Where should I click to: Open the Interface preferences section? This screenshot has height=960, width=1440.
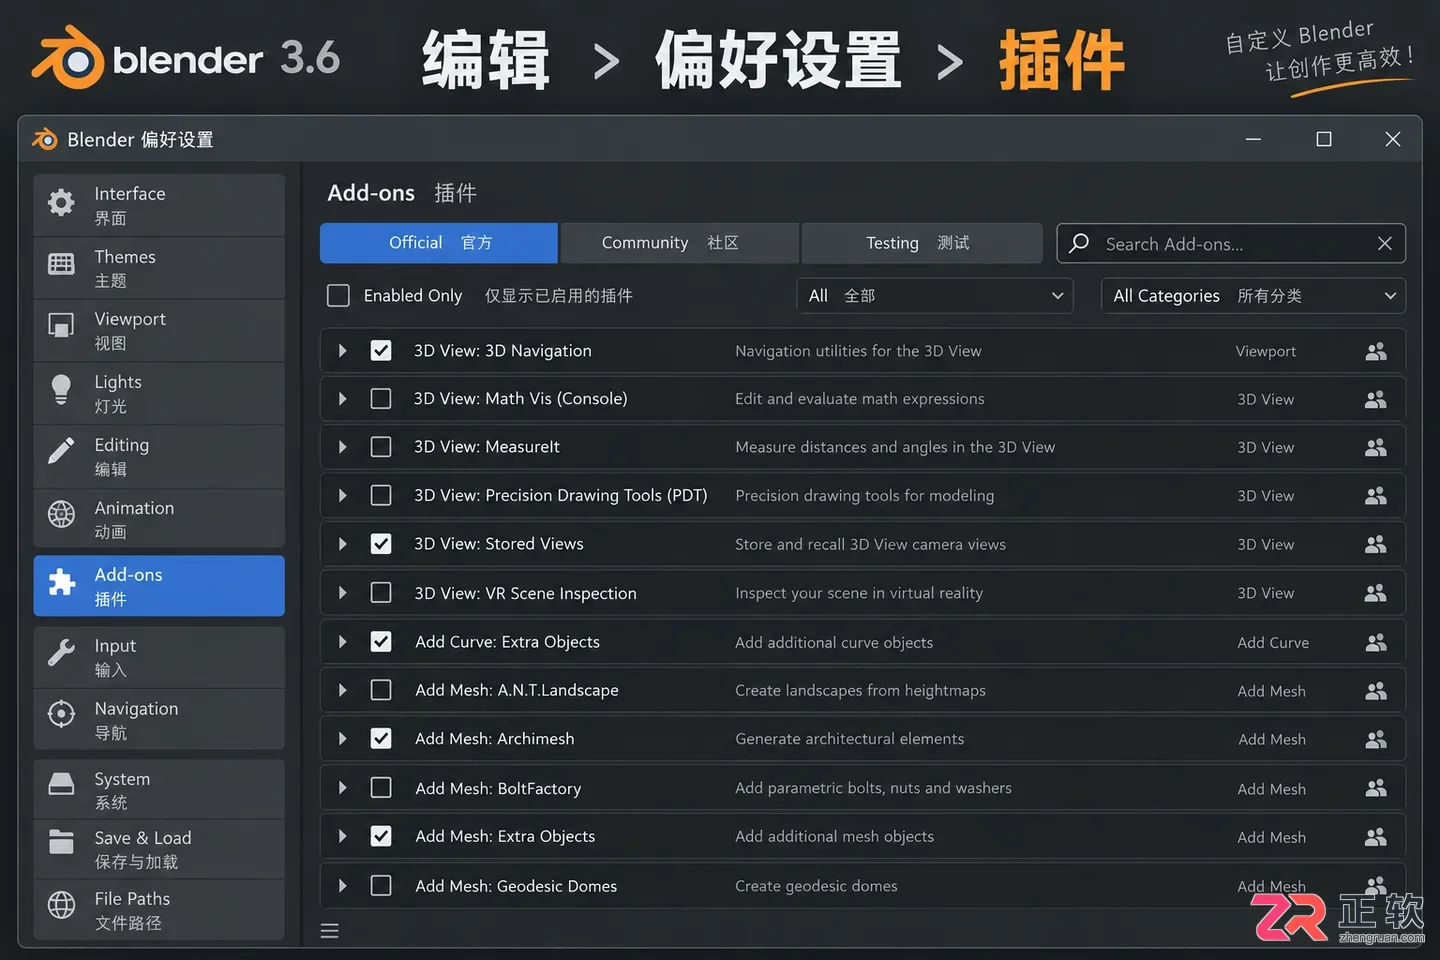(159, 205)
